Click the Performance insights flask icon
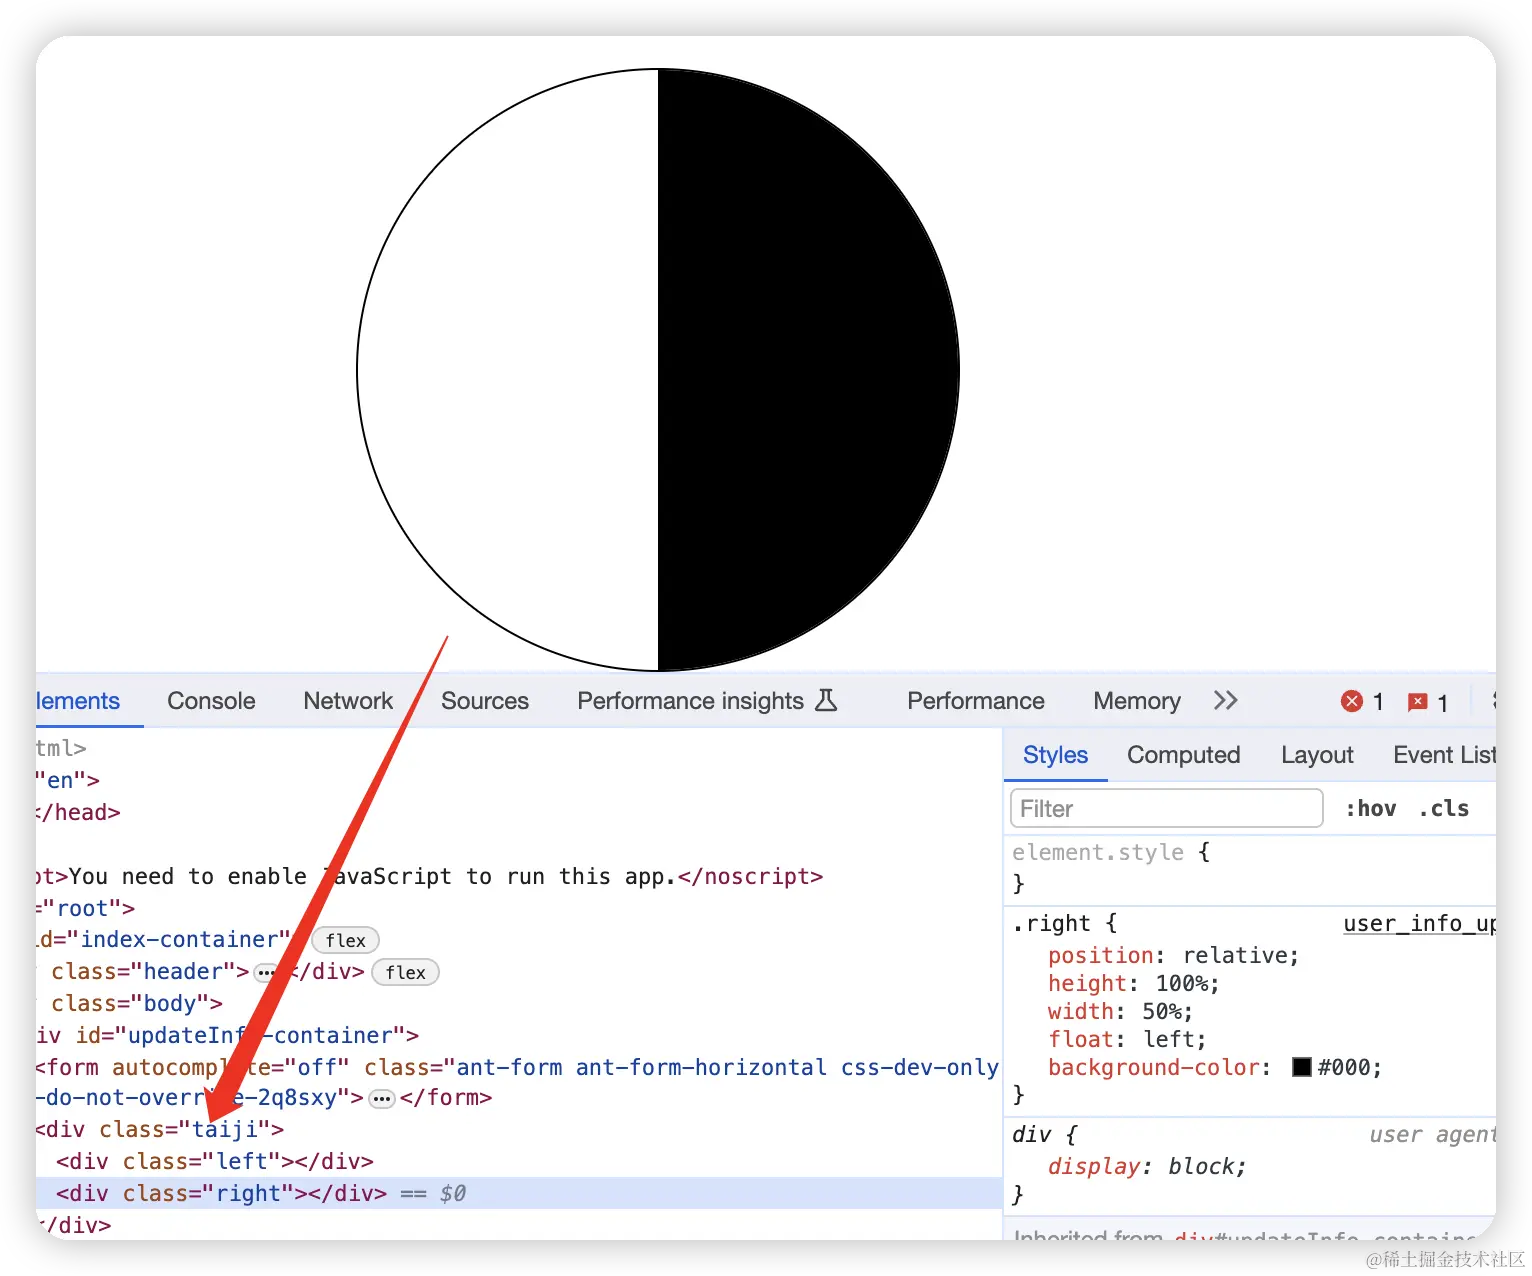 pos(826,700)
